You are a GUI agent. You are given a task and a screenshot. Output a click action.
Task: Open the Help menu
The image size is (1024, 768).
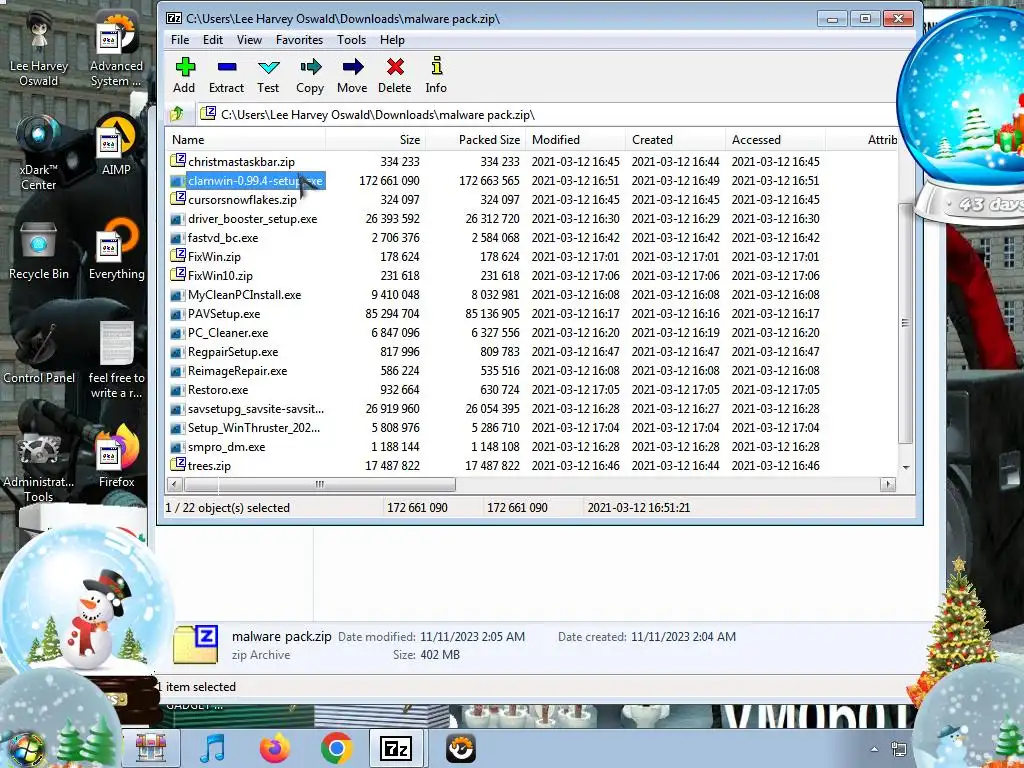point(392,40)
